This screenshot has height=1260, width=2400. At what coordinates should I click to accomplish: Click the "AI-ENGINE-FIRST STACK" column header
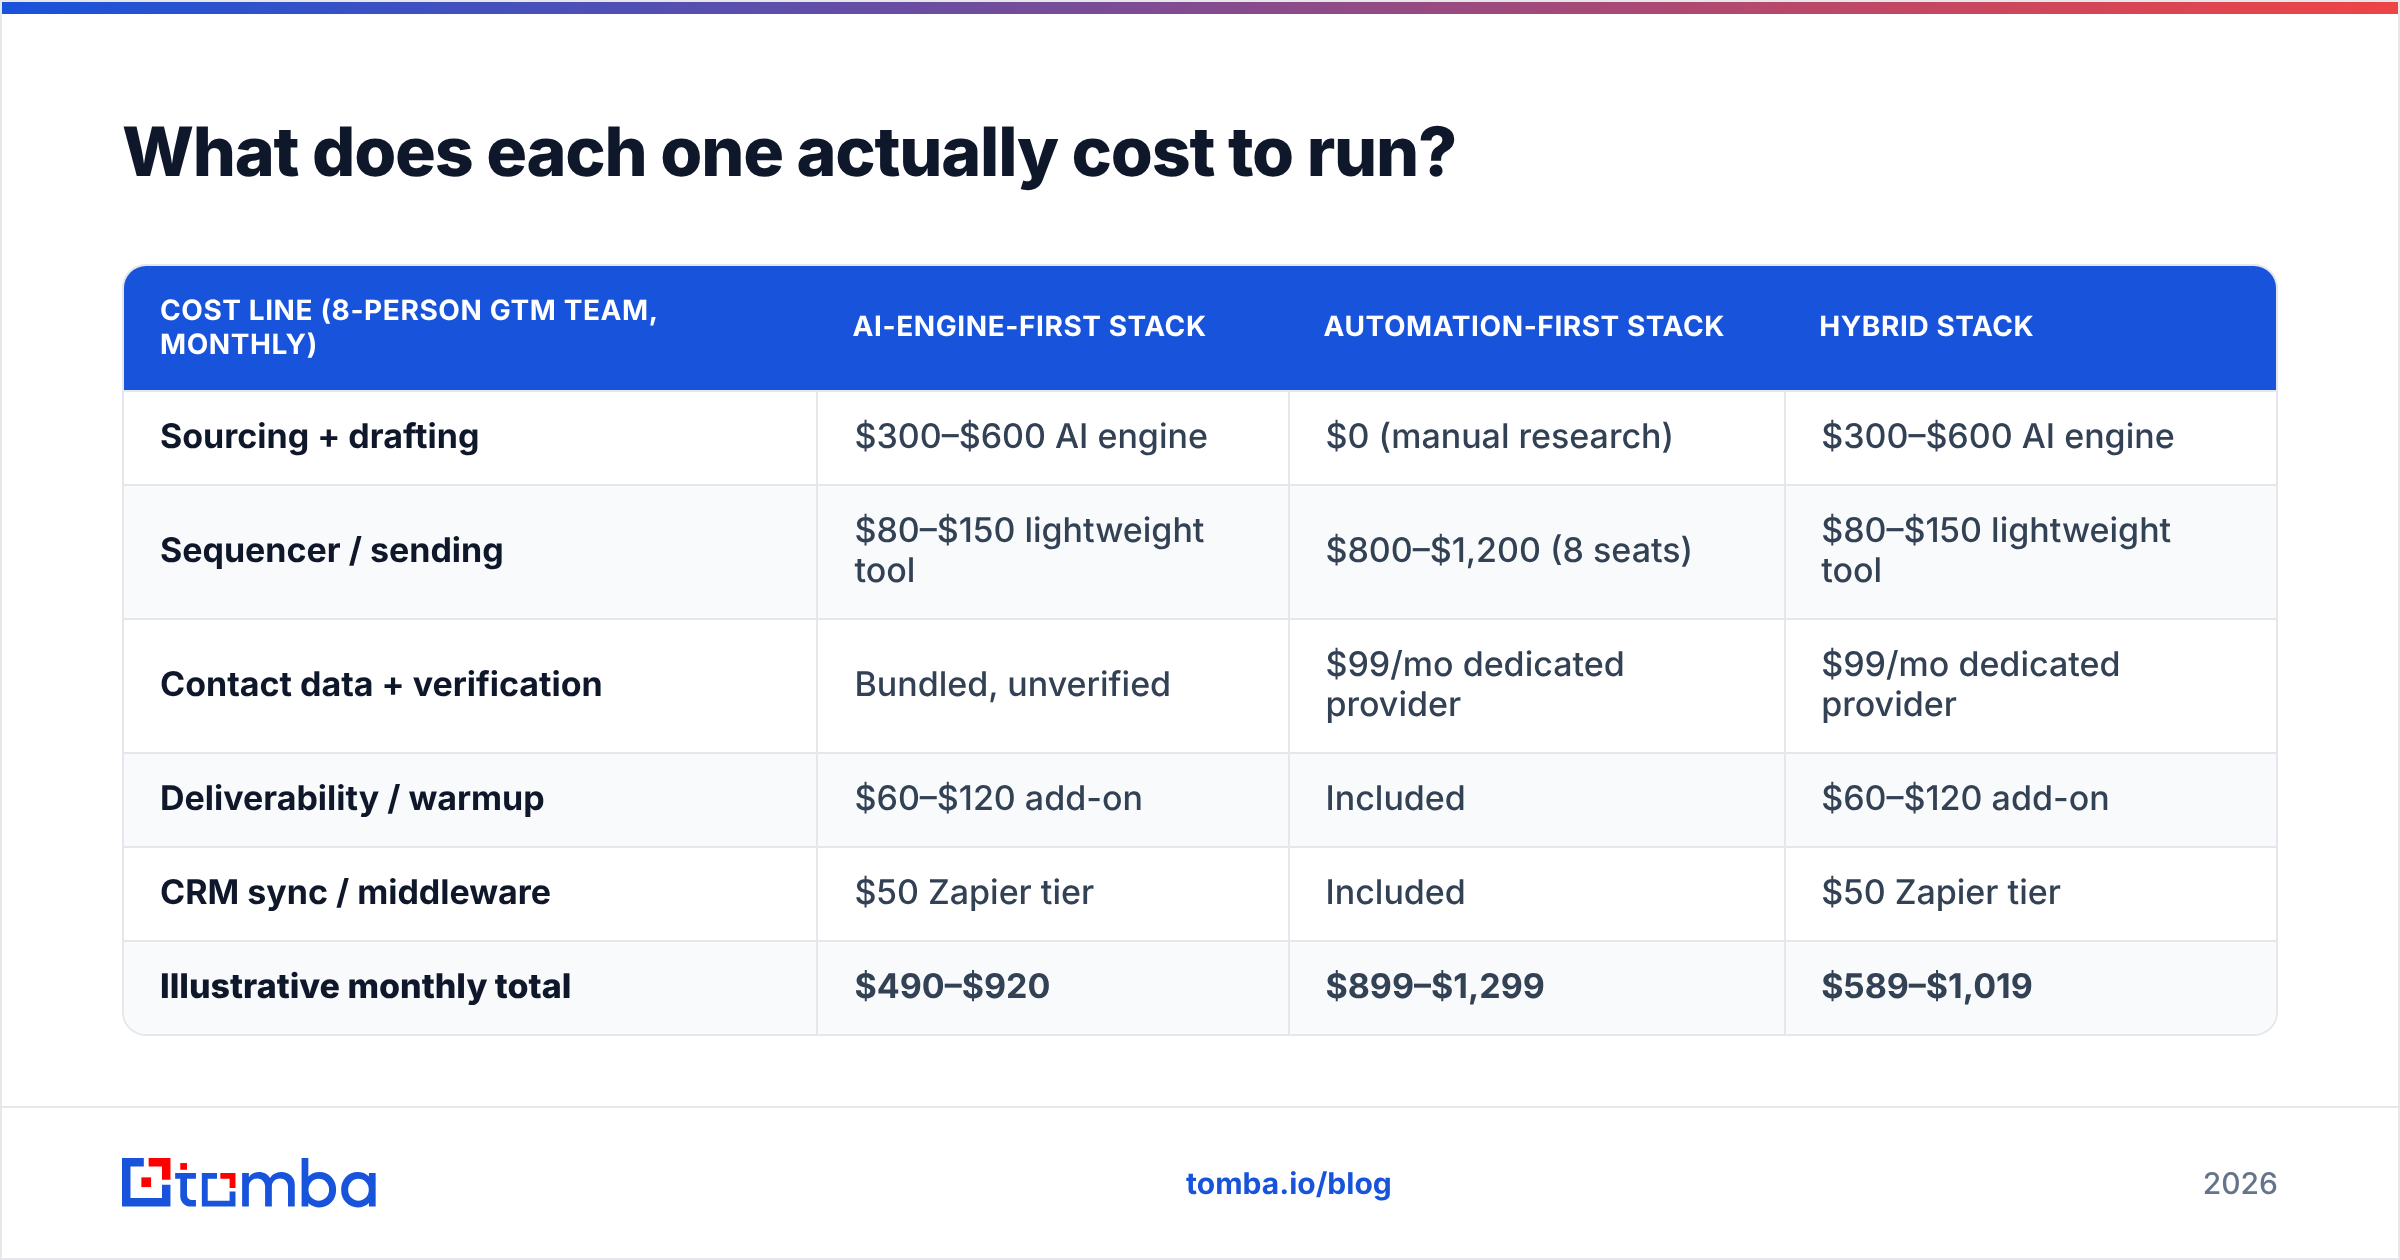pos(1029,326)
